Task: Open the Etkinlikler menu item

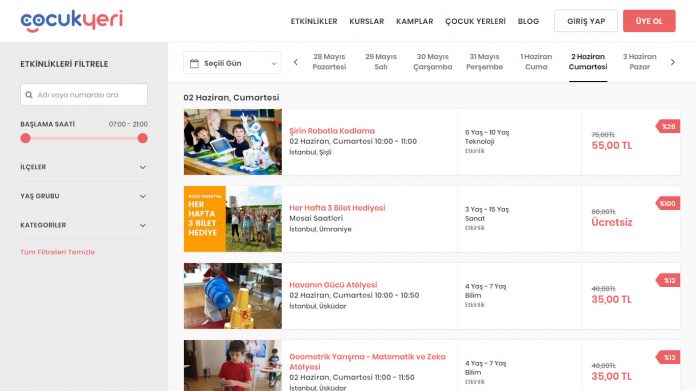Action: 314,21
